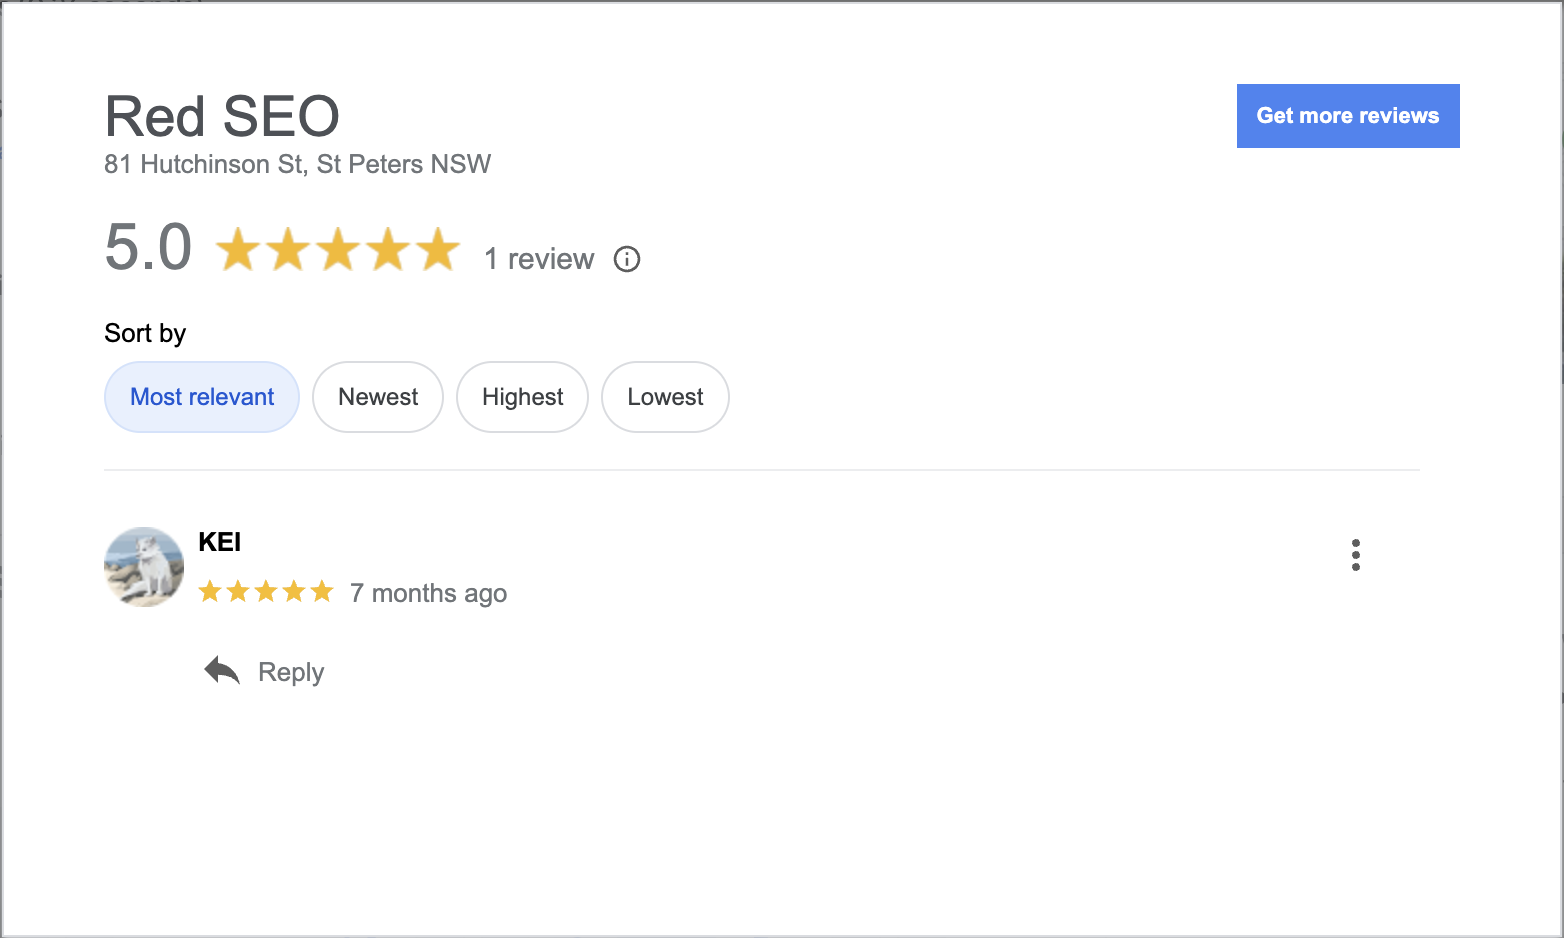
Task: Sort reviews by Newest
Action: tap(378, 397)
